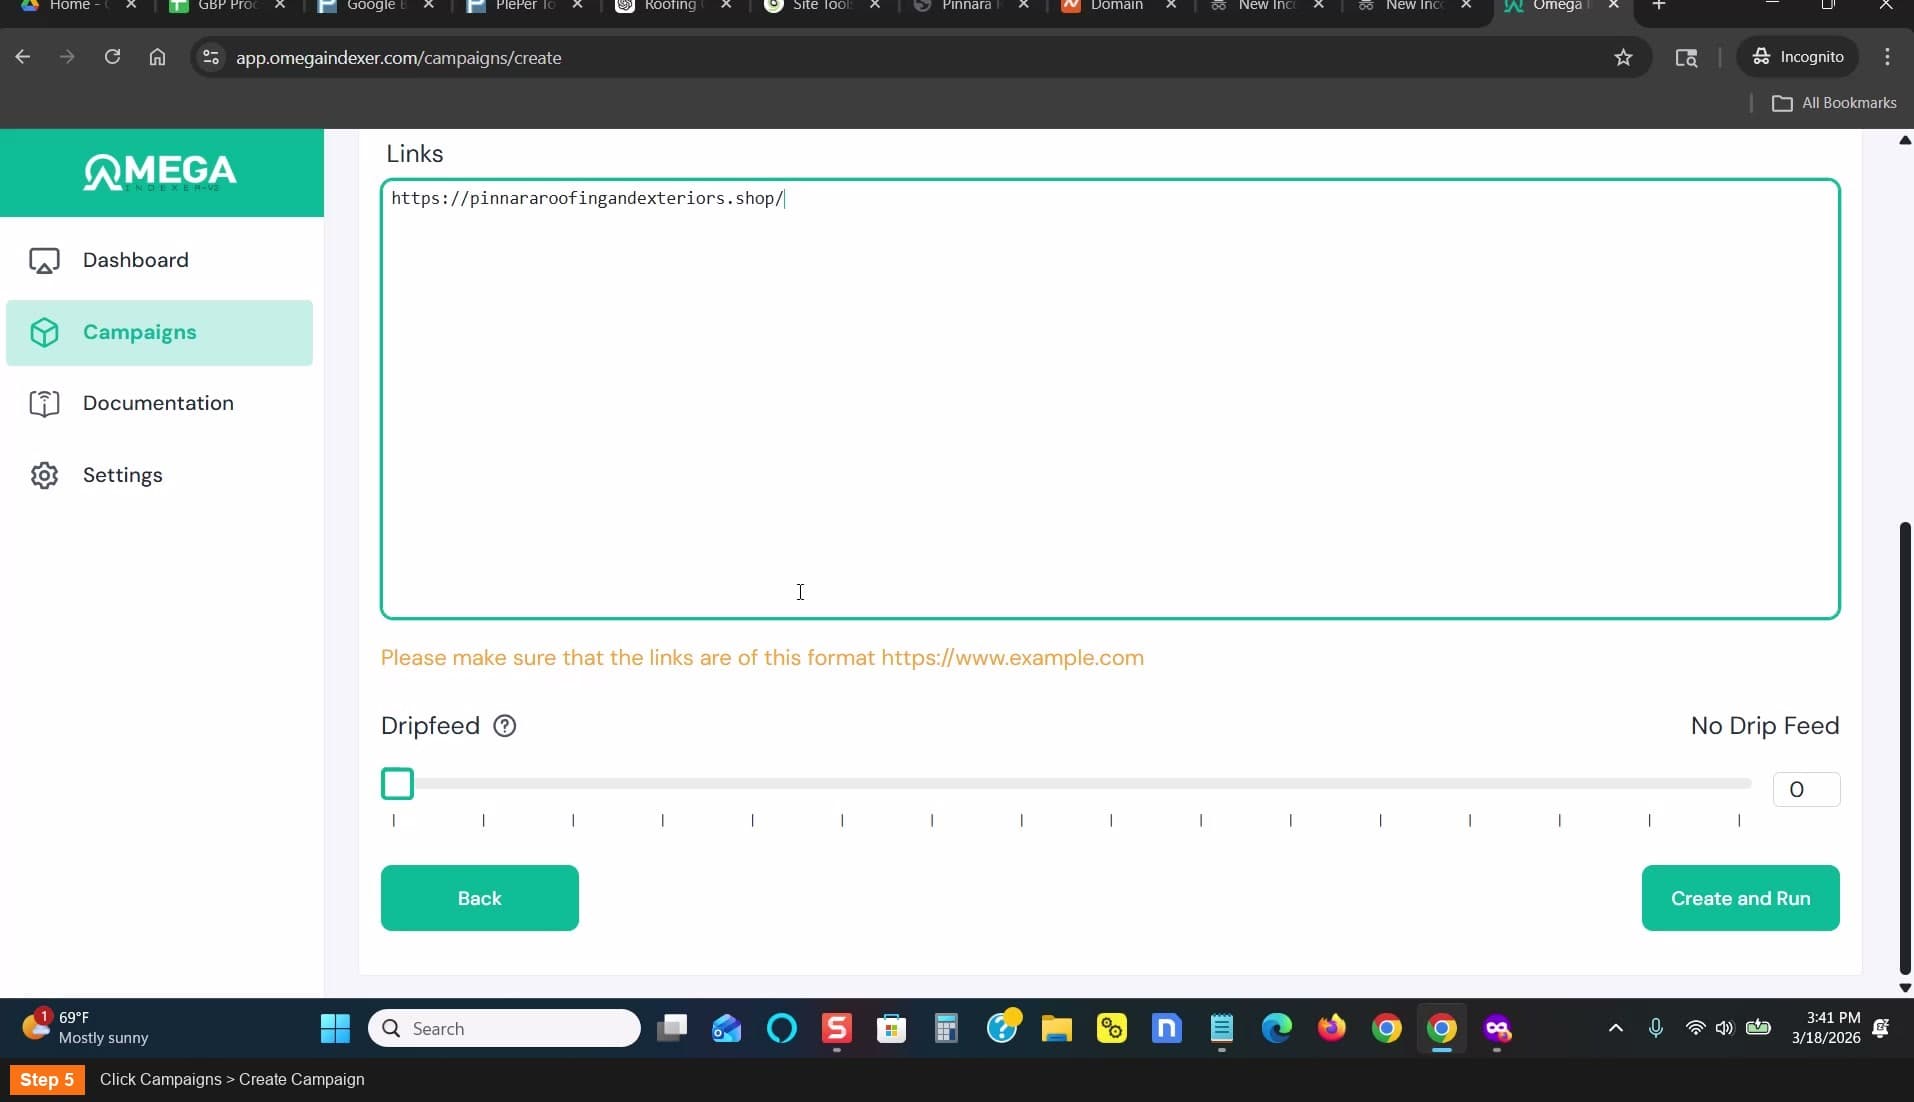Open Outlook from the taskbar

click(x=727, y=1028)
